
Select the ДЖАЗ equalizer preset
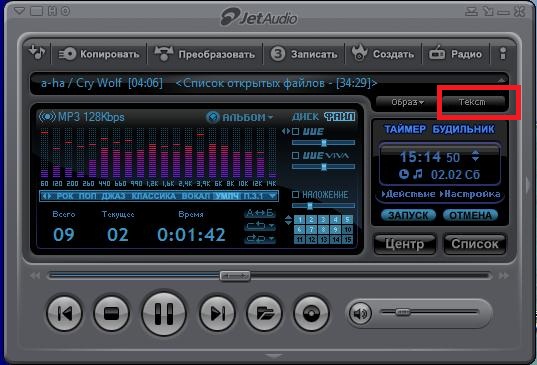pos(113,196)
